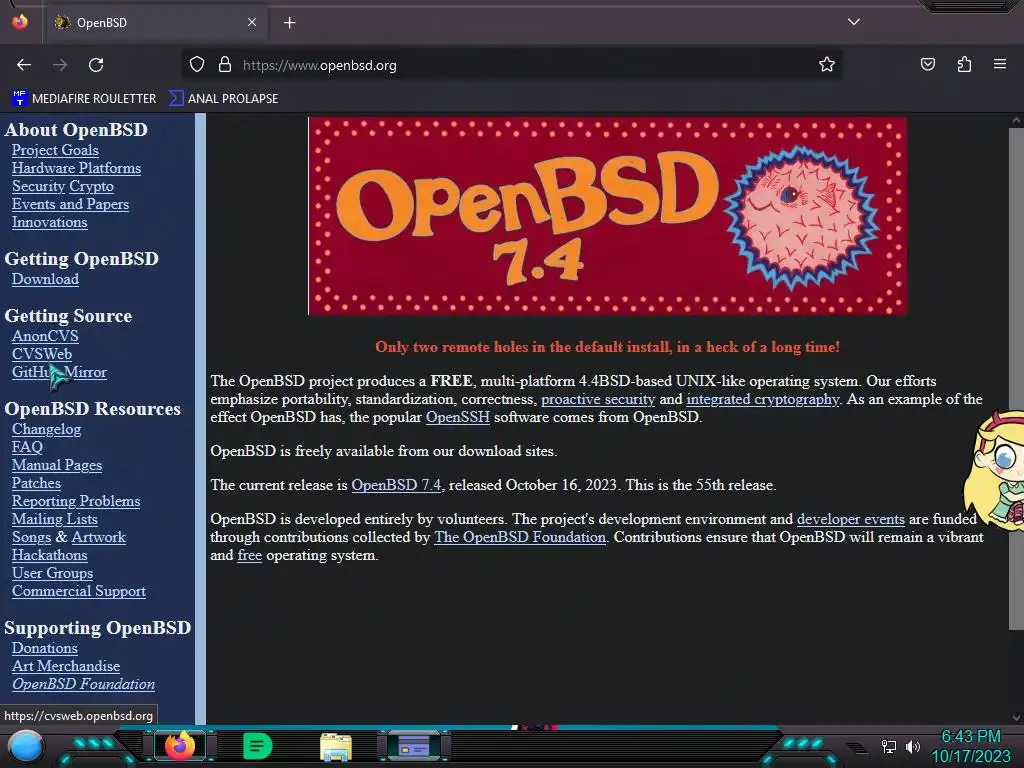Close the OpenBSD tab
The height and width of the screenshot is (768, 1024).
251,22
